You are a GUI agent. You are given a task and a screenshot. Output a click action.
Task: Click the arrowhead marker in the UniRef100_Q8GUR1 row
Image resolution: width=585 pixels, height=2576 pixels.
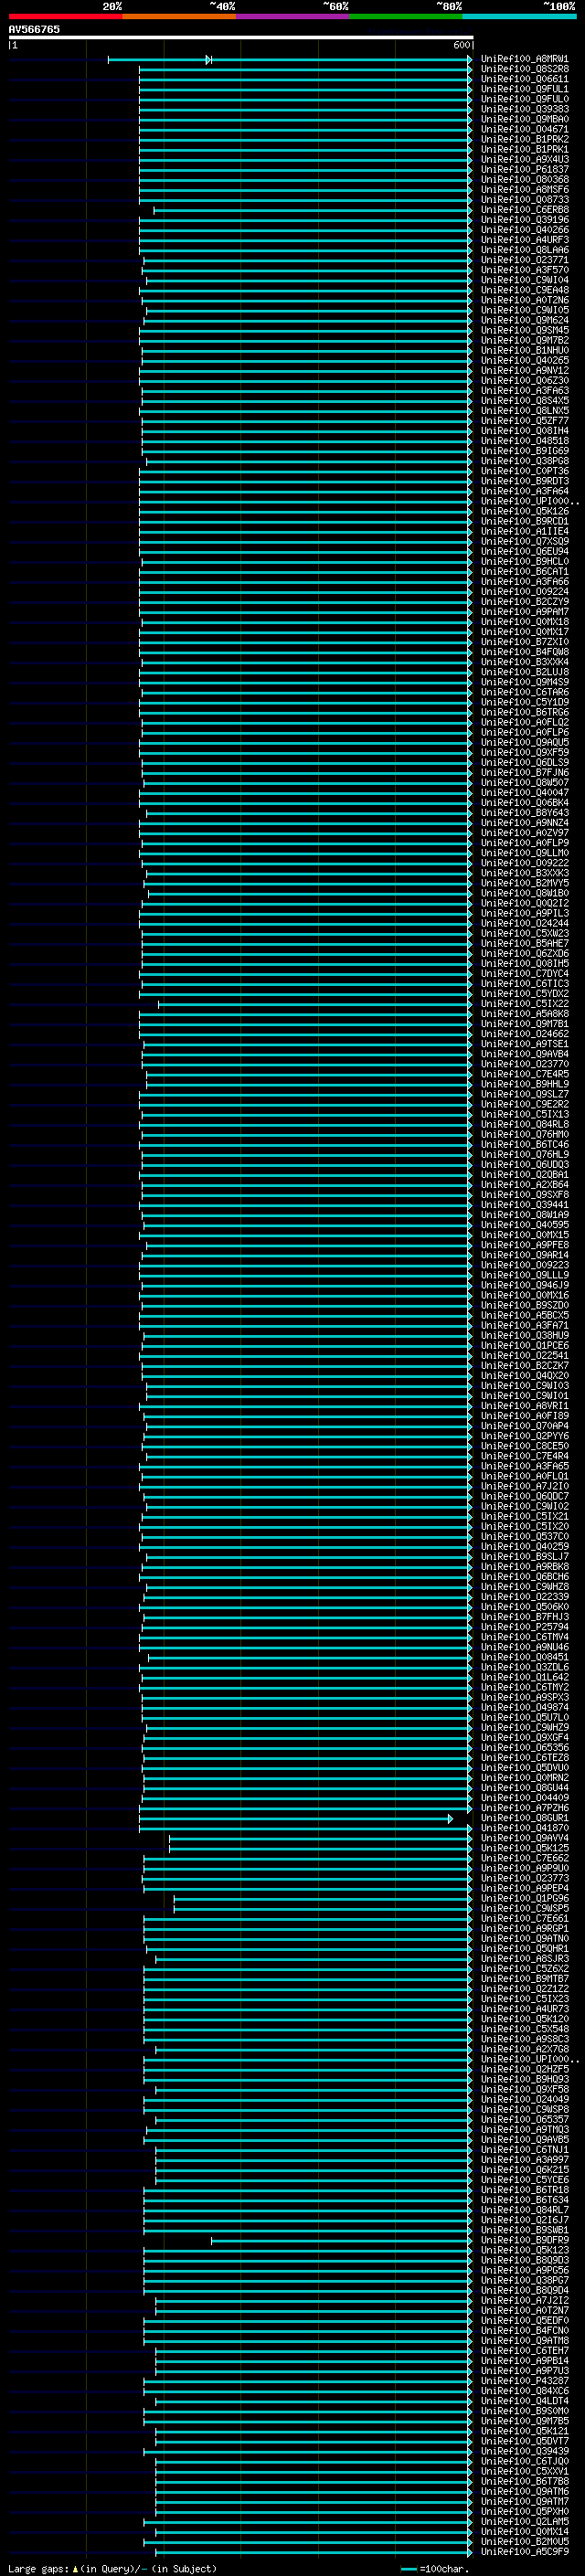pyautogui.click(x=450, y=1819)
